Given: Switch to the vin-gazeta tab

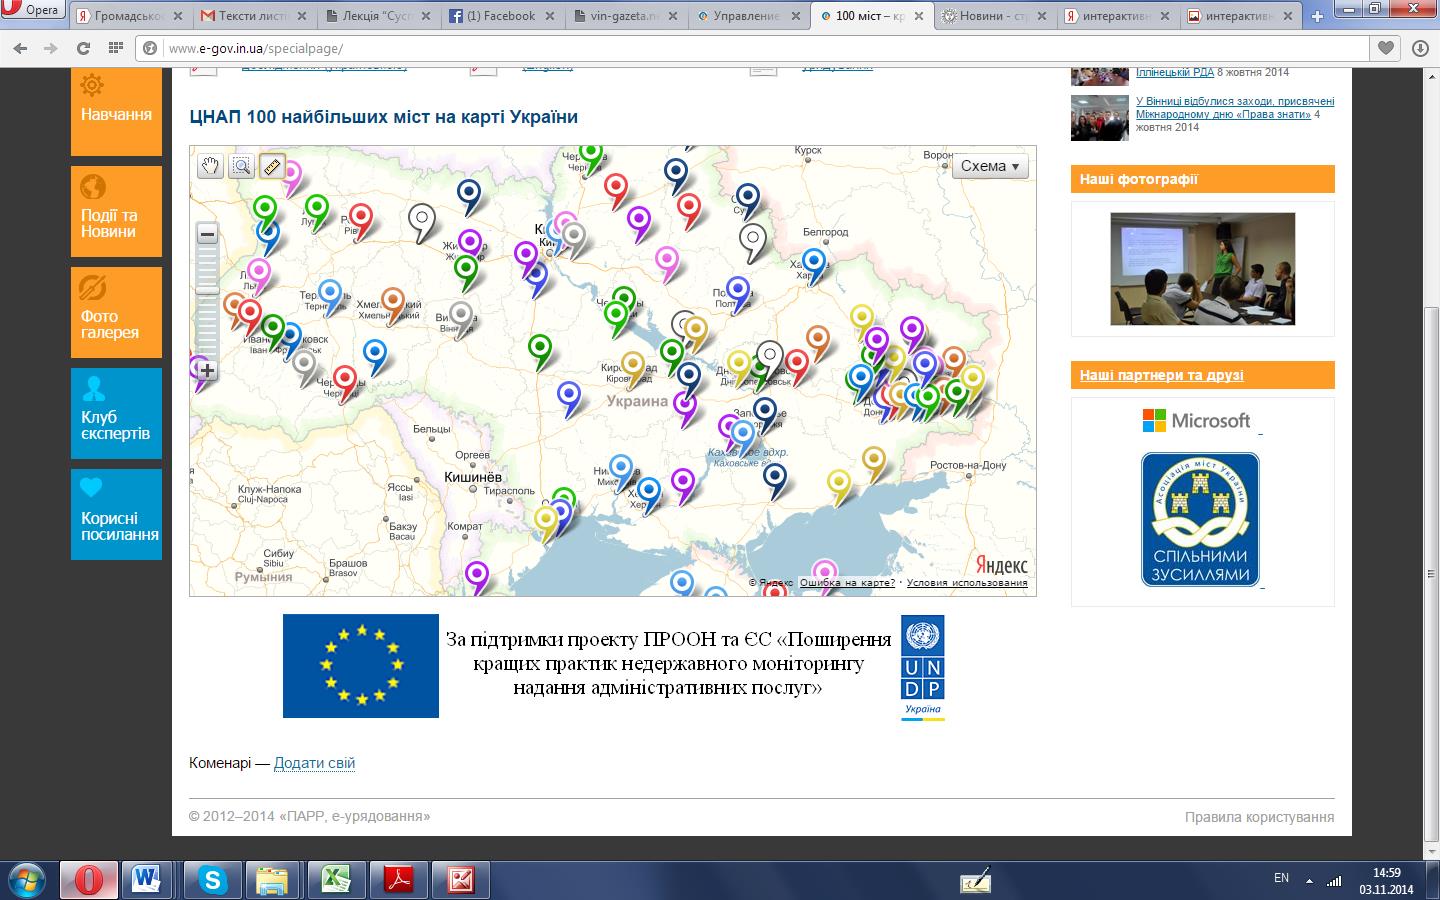Looking at the screenshot, I should tap(626, 16).
